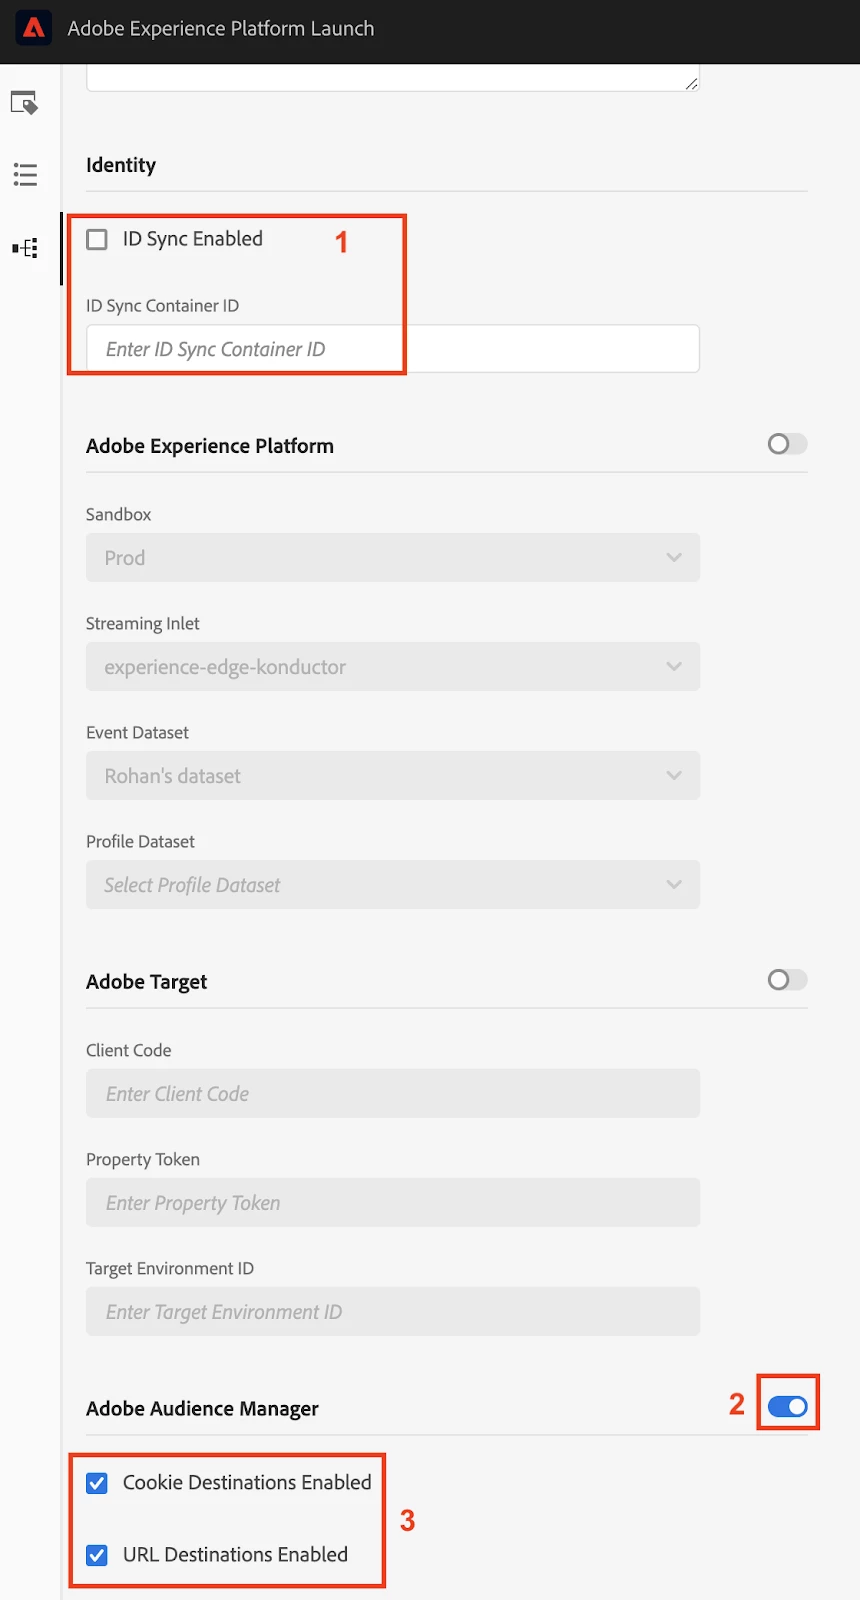Viewport: 860px width, 1600px height.
Task: Select the datastreams tree sidebar icon
Action: [x=25, y=248]
